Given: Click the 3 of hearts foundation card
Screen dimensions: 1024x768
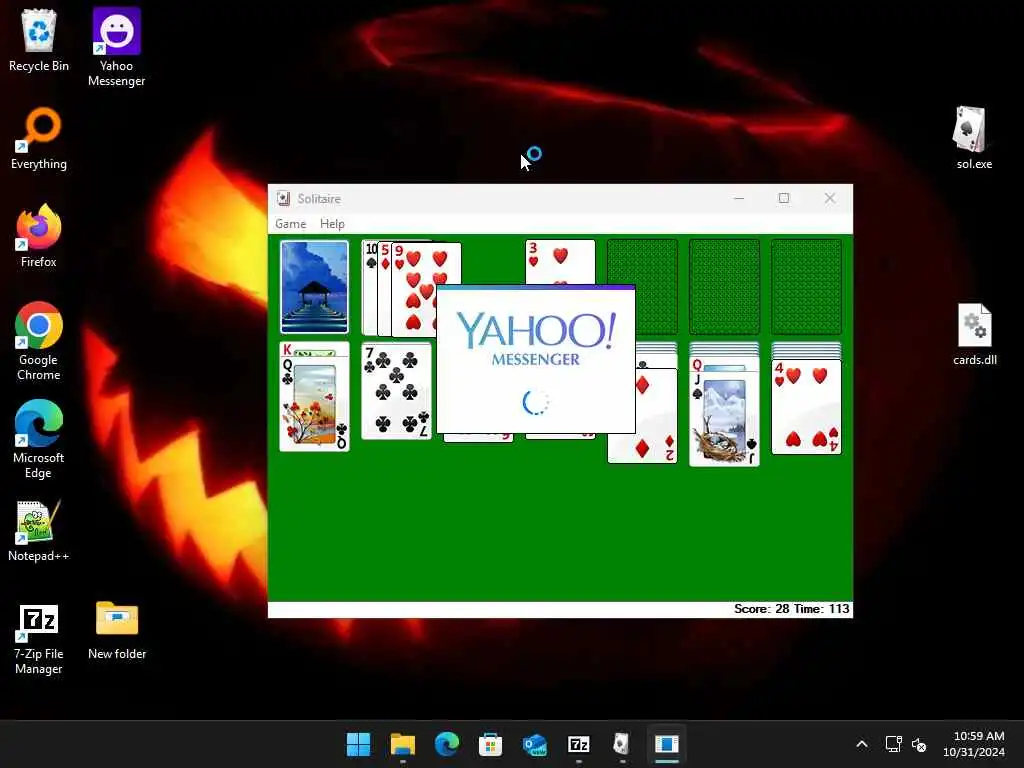Looking at the screenshot, I should (x=560, y=262).
